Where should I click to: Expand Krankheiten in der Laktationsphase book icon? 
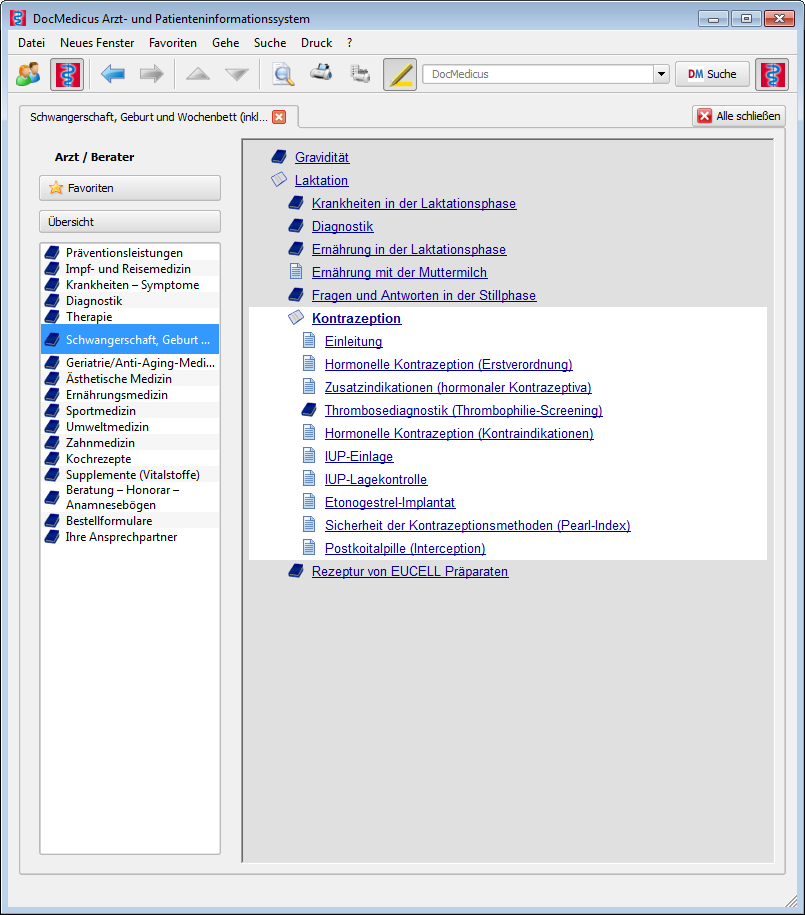296,202
